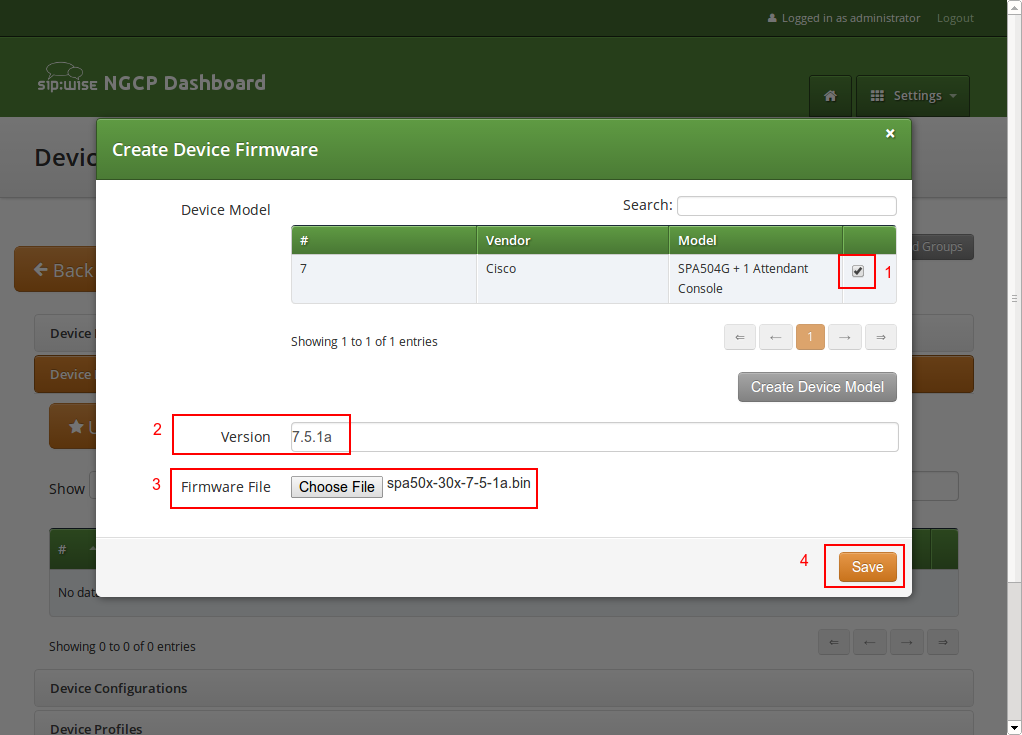This screenshot has height=735, width=1022.
Task: Close the Create Device Firmware dialog
Action: tap(890, 134)
